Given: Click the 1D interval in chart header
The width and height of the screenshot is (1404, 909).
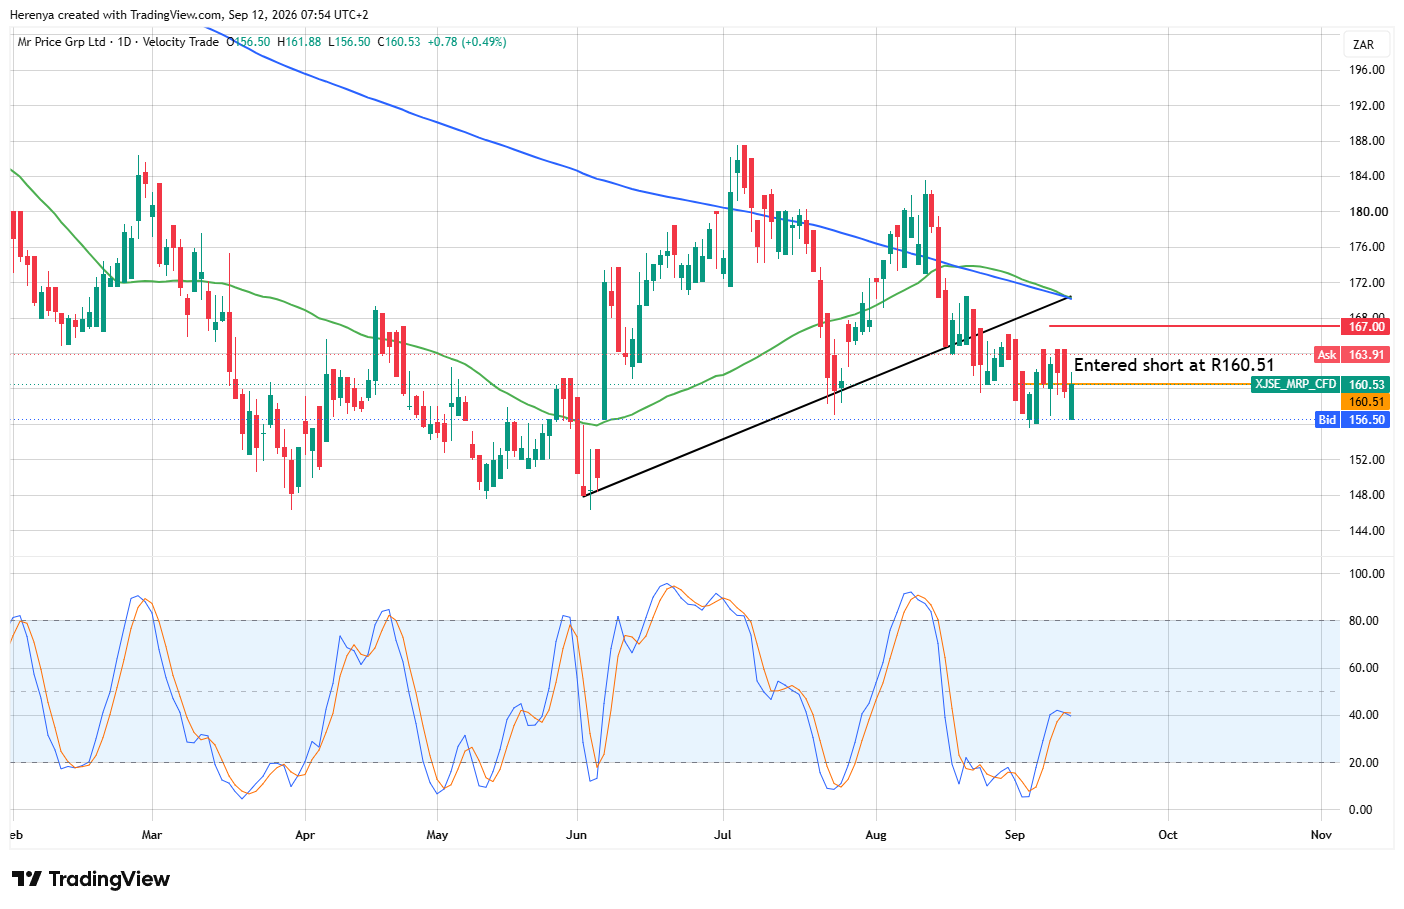Looking at the screenshot, I should tap(125, 42).
